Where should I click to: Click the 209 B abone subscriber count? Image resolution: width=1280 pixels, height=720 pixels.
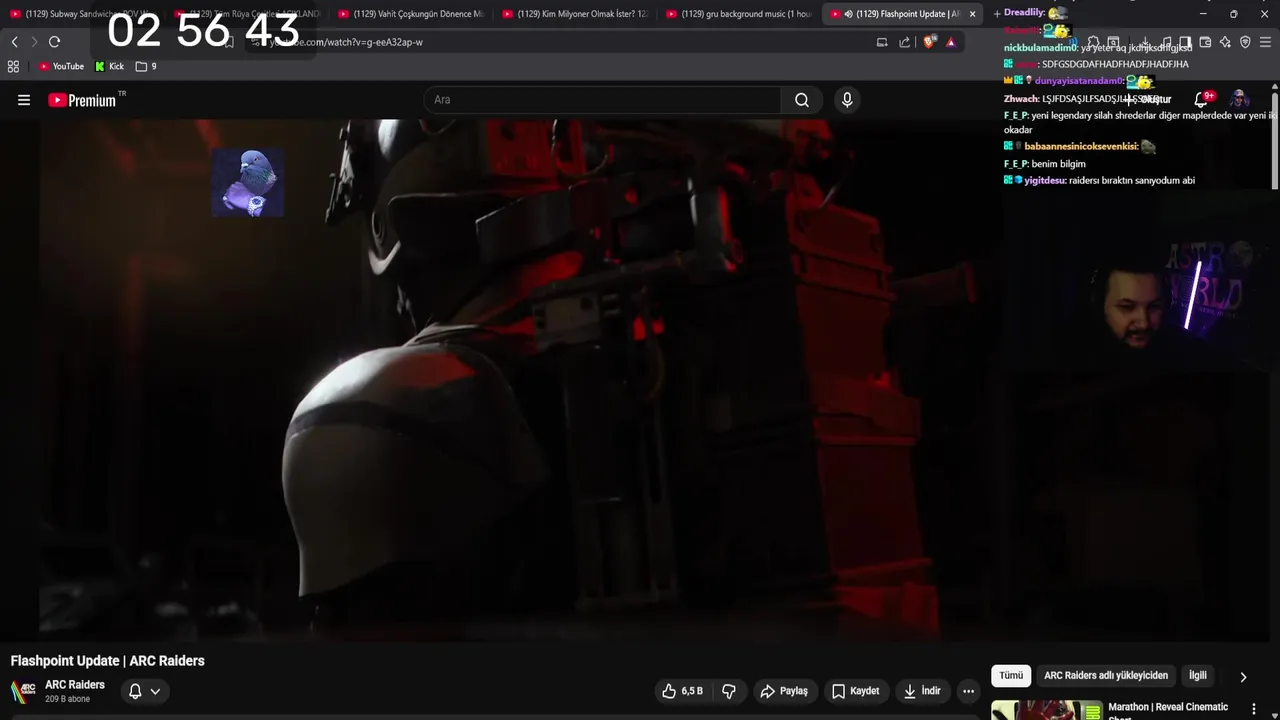pyautogui.click(x=67, y=699)
